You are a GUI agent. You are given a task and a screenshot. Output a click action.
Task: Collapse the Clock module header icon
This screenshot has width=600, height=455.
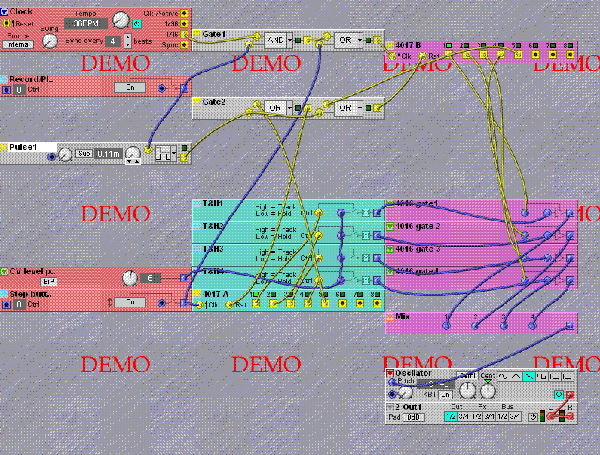4,12
